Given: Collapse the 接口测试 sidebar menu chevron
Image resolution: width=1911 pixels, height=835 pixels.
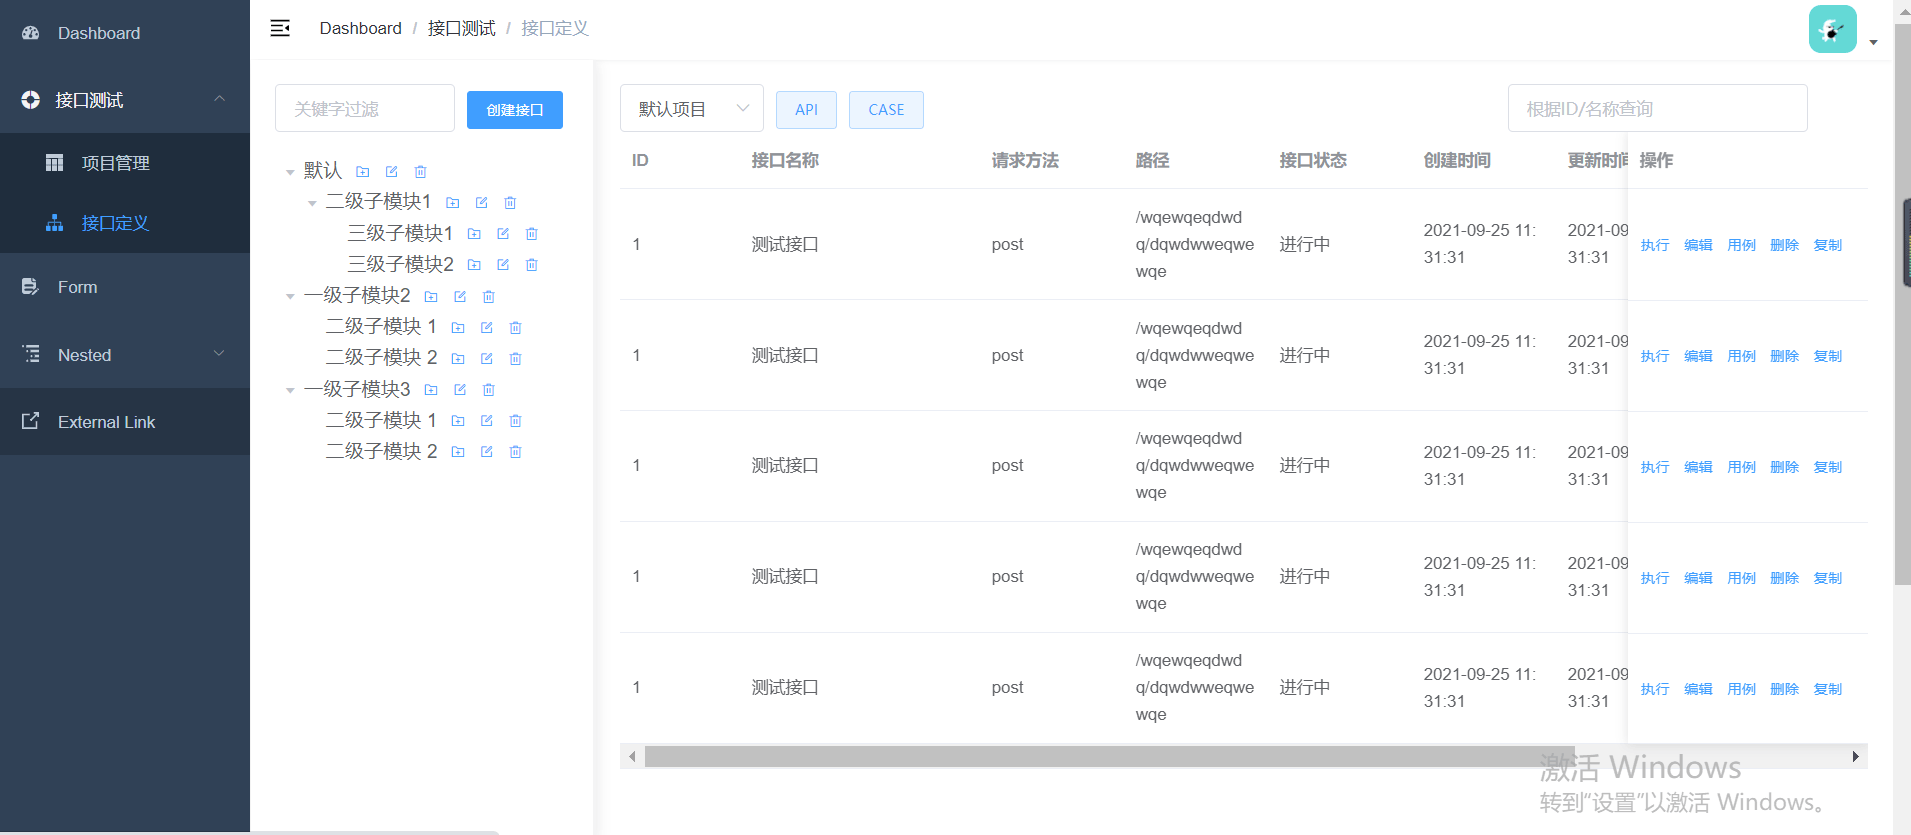Looking at the screenshot, I should [x=219, y=99].
